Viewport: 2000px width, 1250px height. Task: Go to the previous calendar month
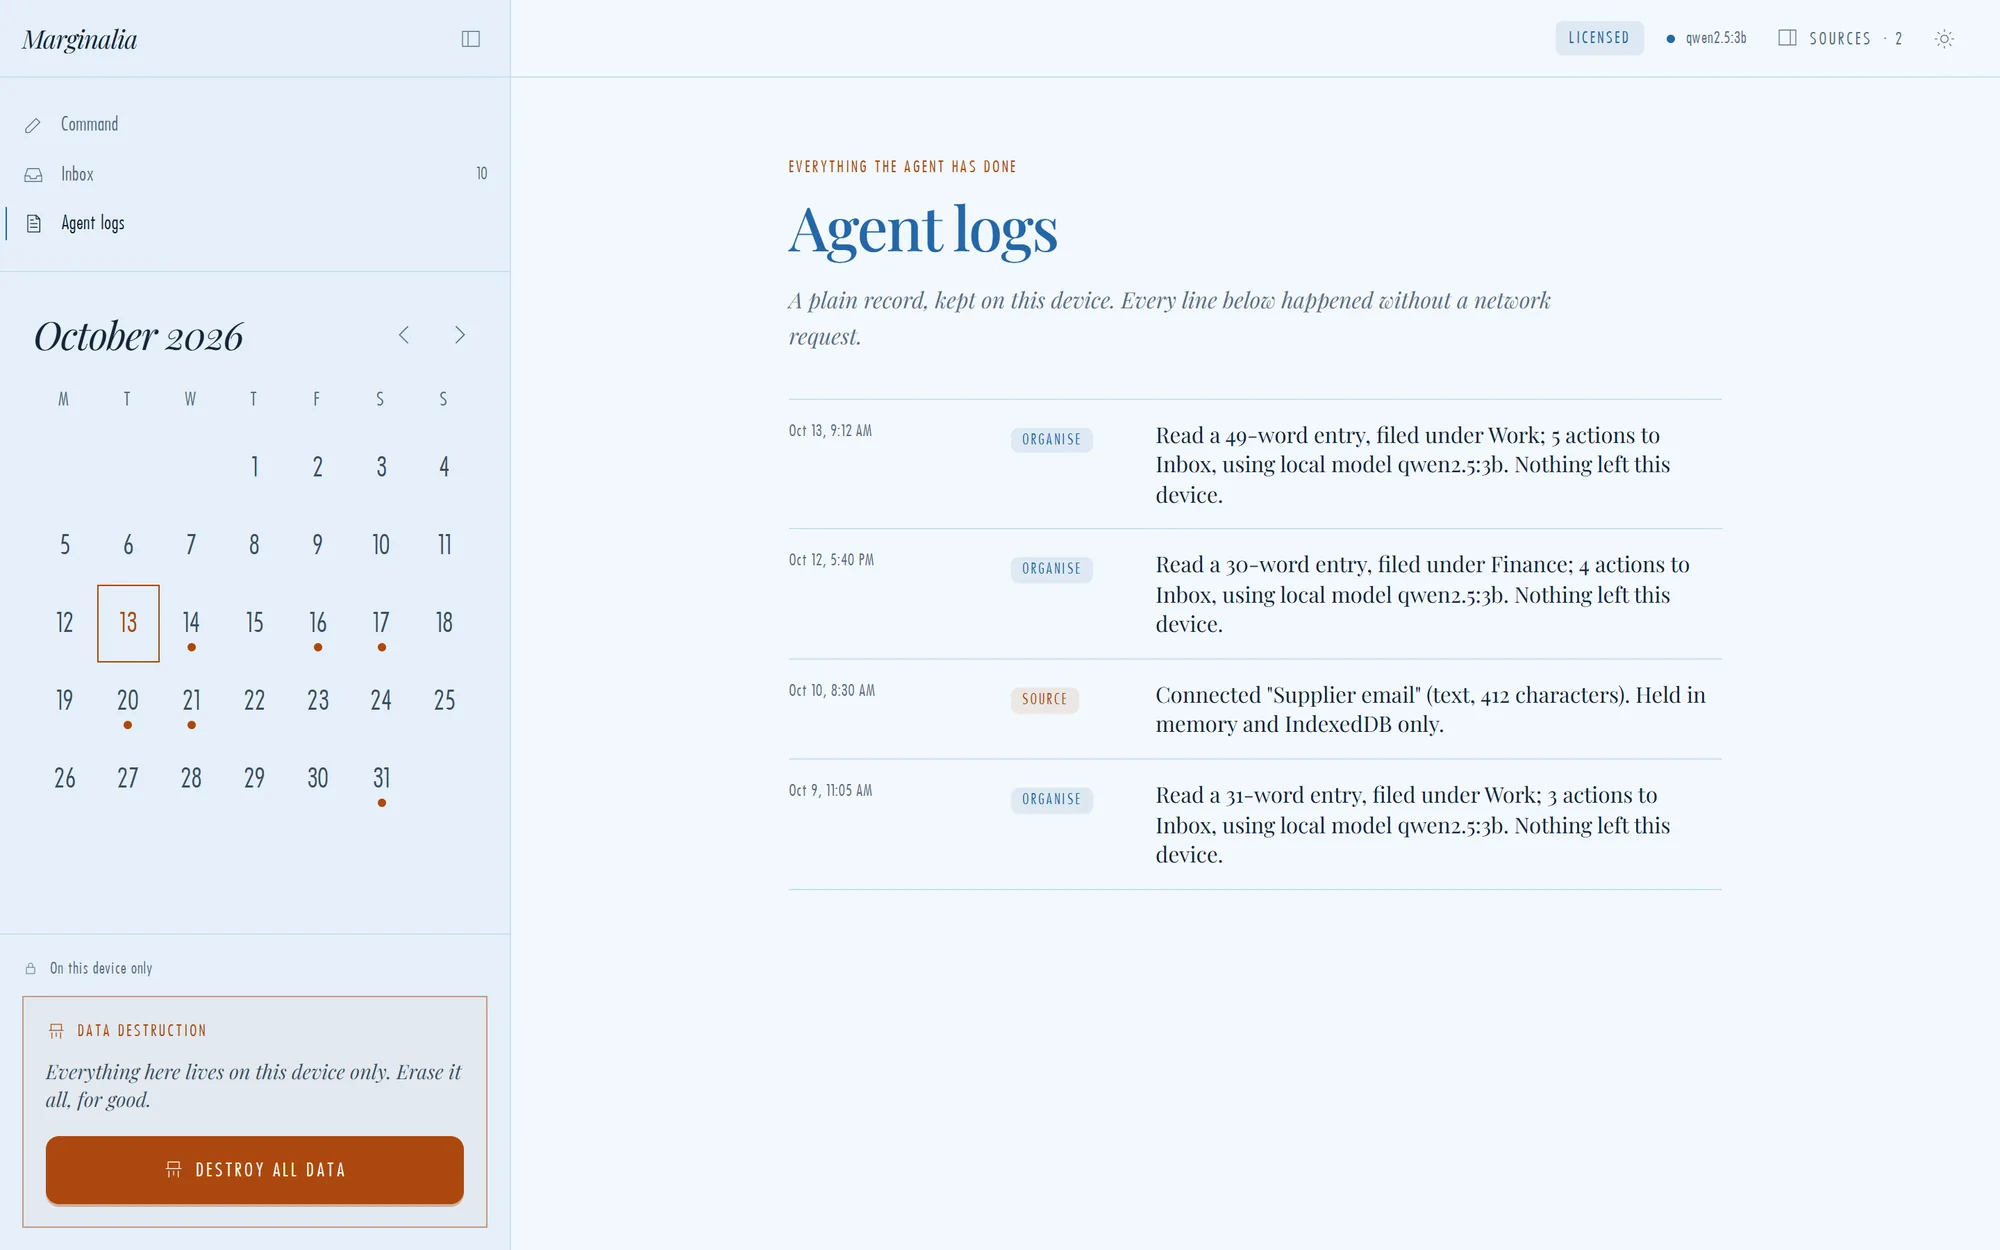[x=404, y=335]
